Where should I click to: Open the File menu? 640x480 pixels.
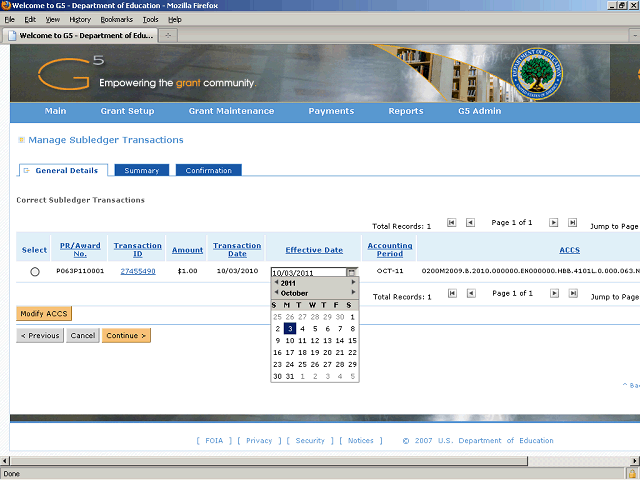[9, 20]
